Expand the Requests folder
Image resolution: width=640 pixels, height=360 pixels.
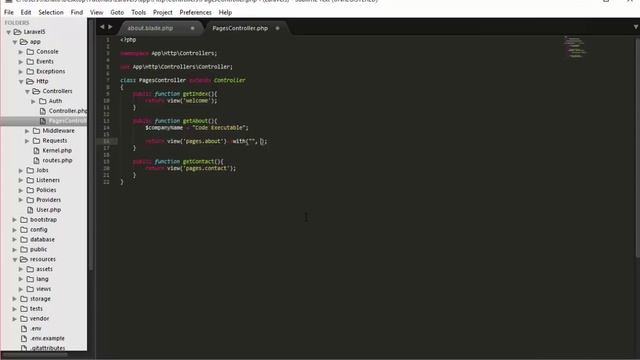[x=27, y=140]
